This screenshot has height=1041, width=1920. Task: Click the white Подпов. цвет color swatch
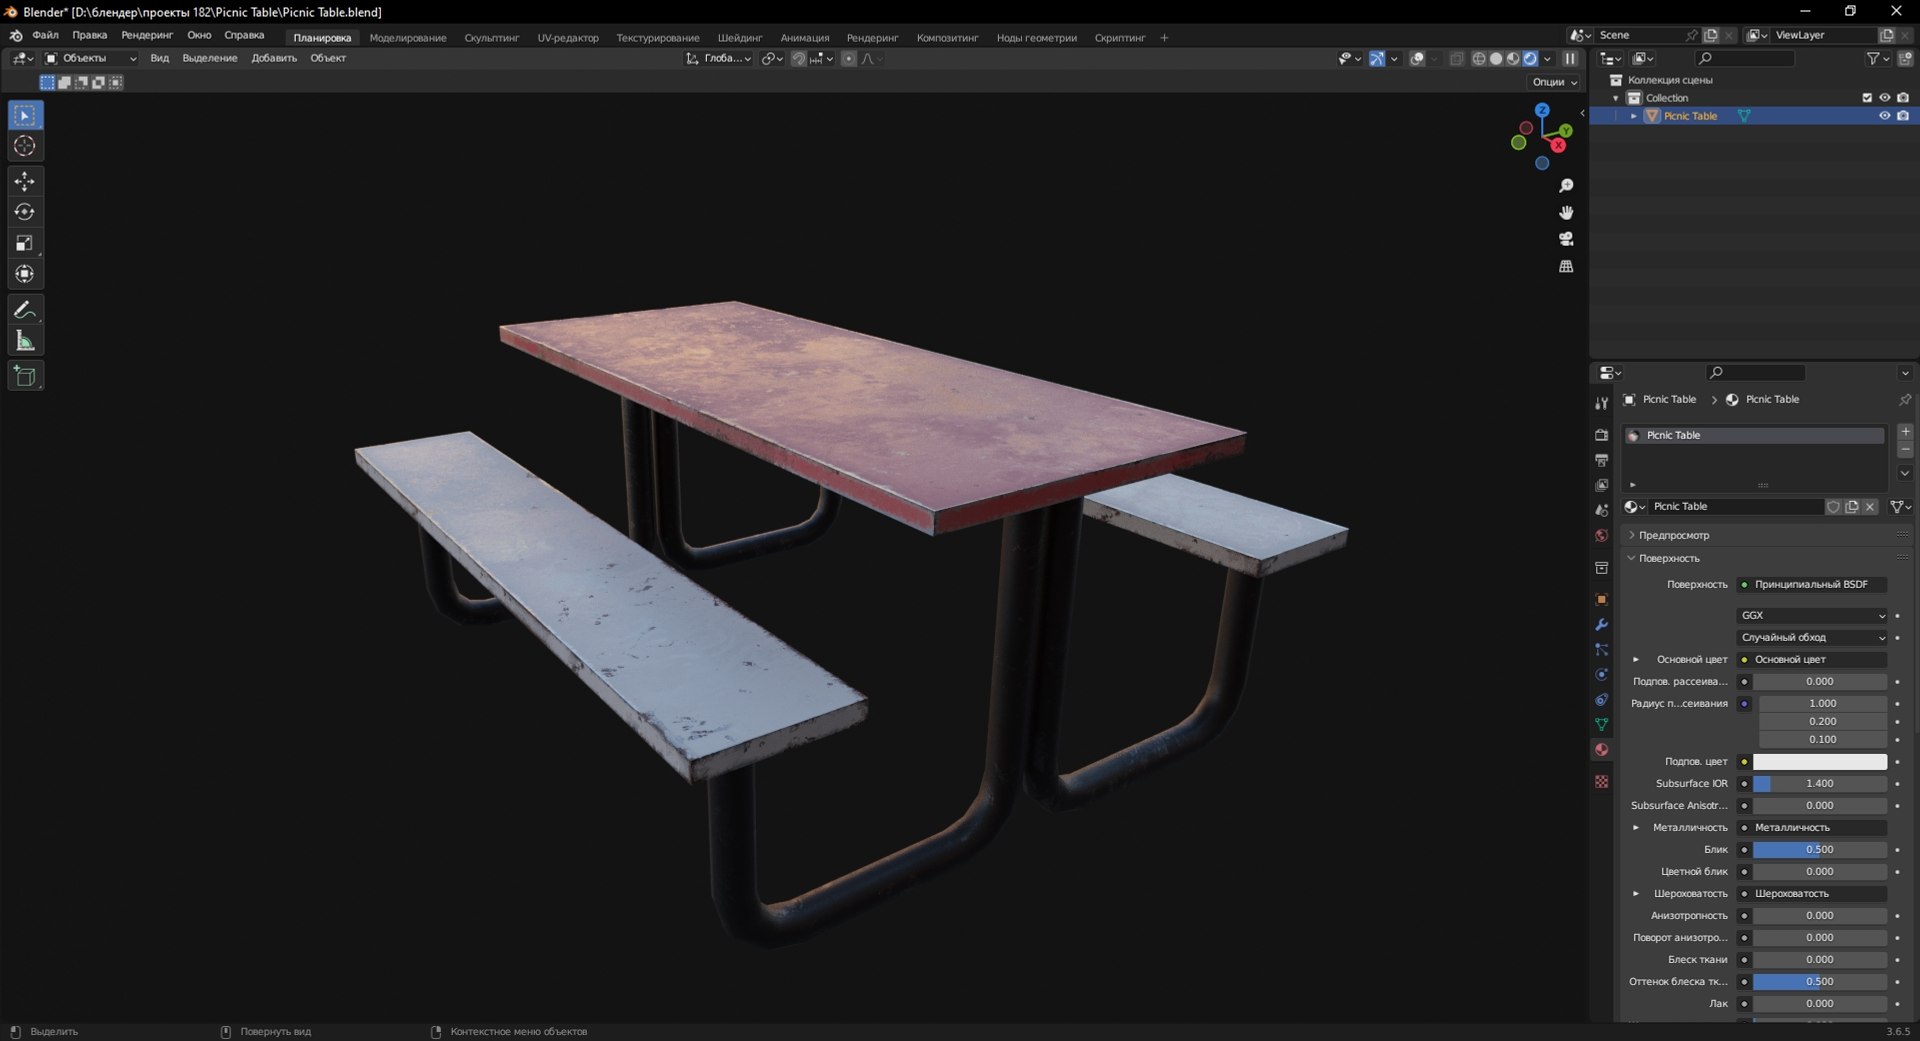click(1820, 761)
